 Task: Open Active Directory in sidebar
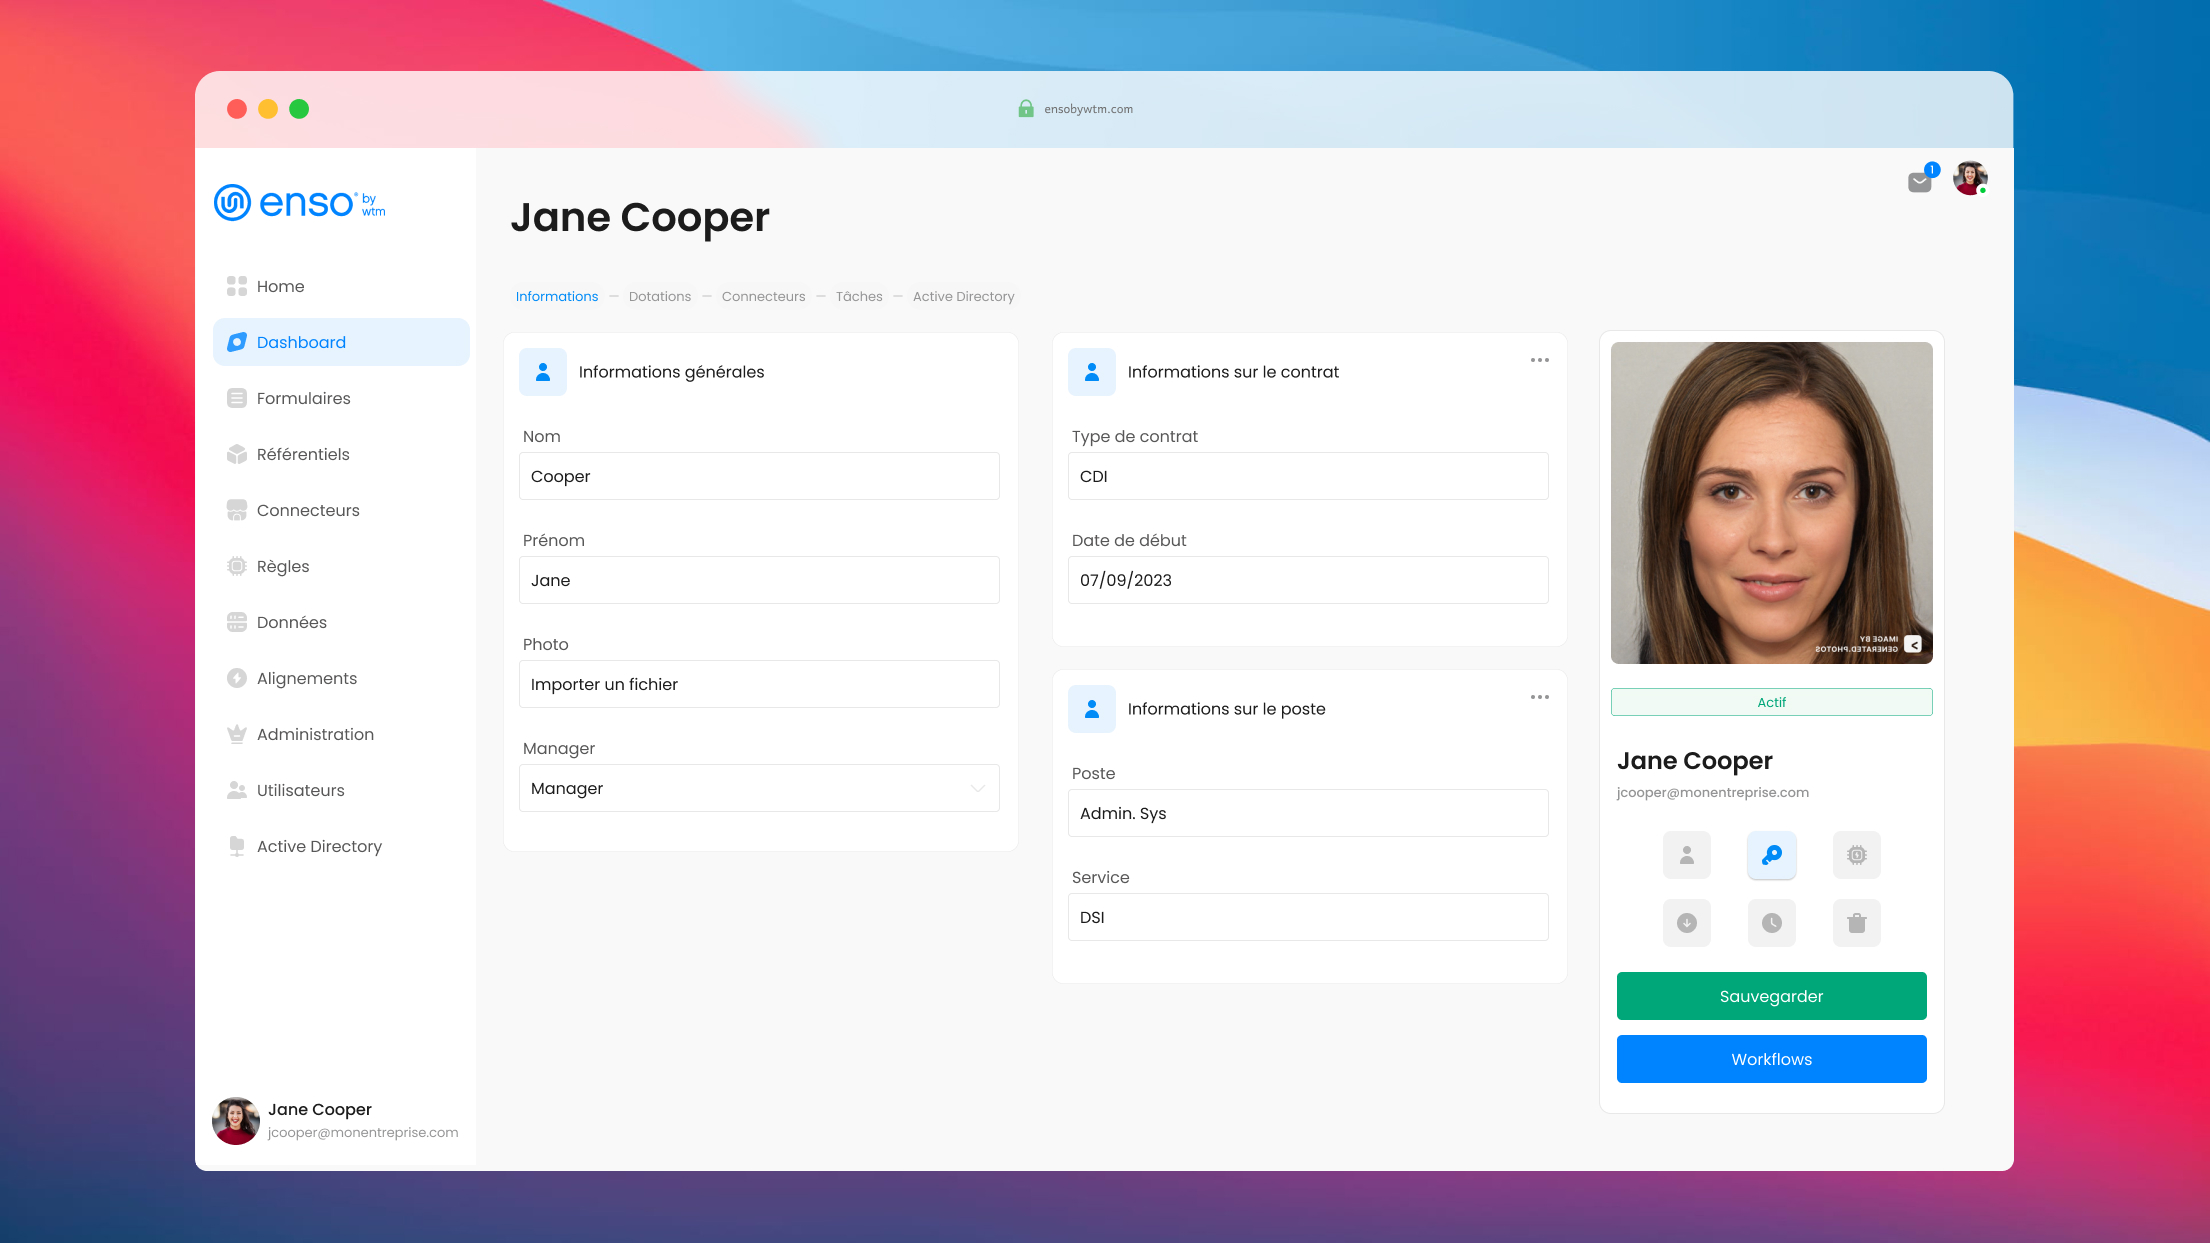(x=319, y=846)
